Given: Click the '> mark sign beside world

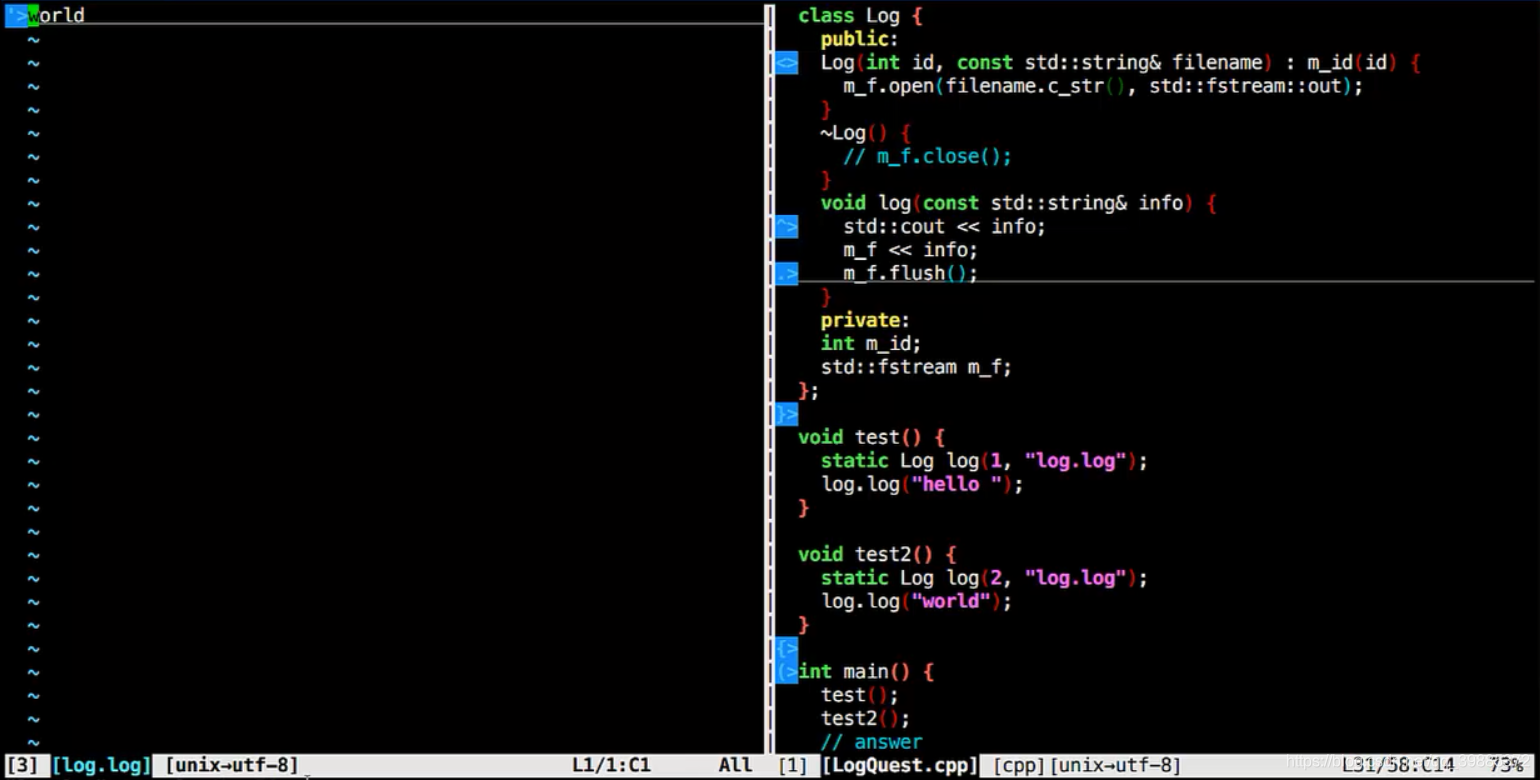Looking at the screenshot, I should [17, 15].
